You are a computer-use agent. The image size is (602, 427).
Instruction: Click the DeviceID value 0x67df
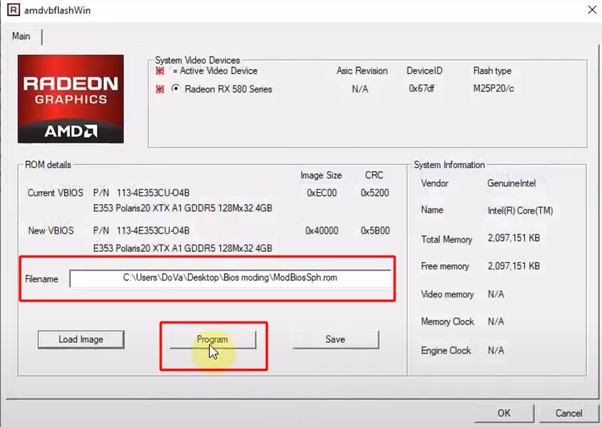pos(422,89)
